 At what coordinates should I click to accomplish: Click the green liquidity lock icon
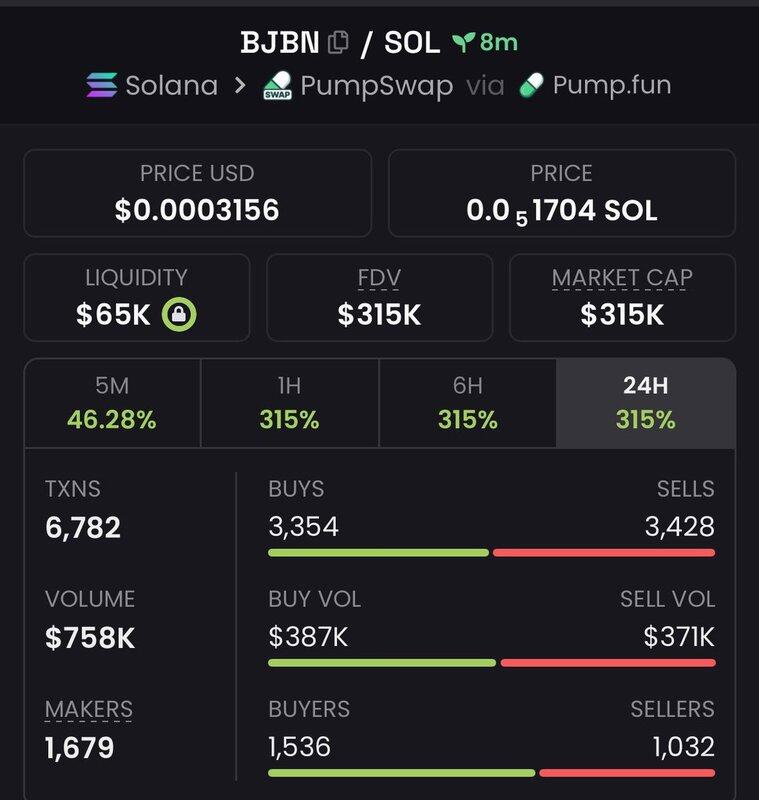(x=179, y=315)
